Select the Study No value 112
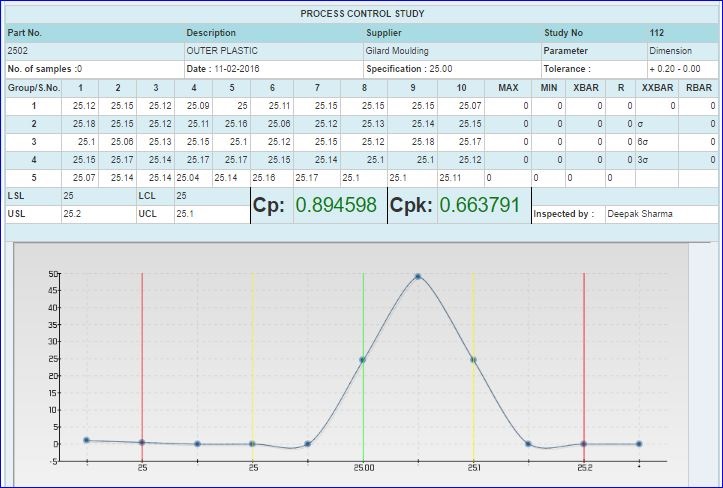 pyautogui.click(x=680, y=32)
